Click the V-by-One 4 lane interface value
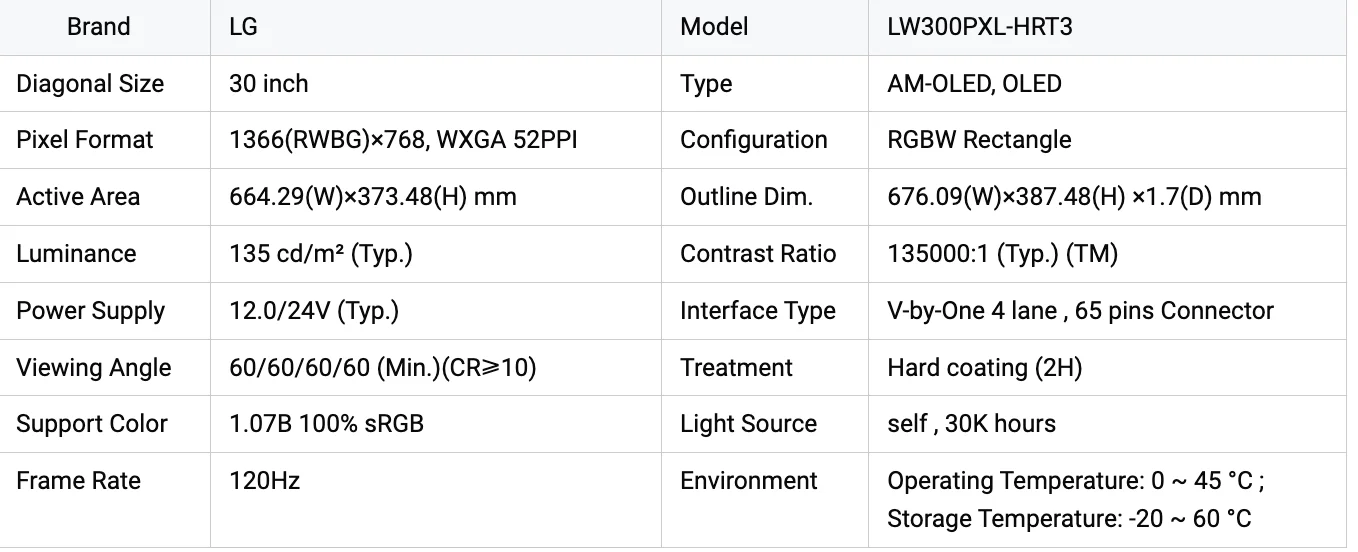Viewport: 1358px width, 552px height. point(1080,311)
